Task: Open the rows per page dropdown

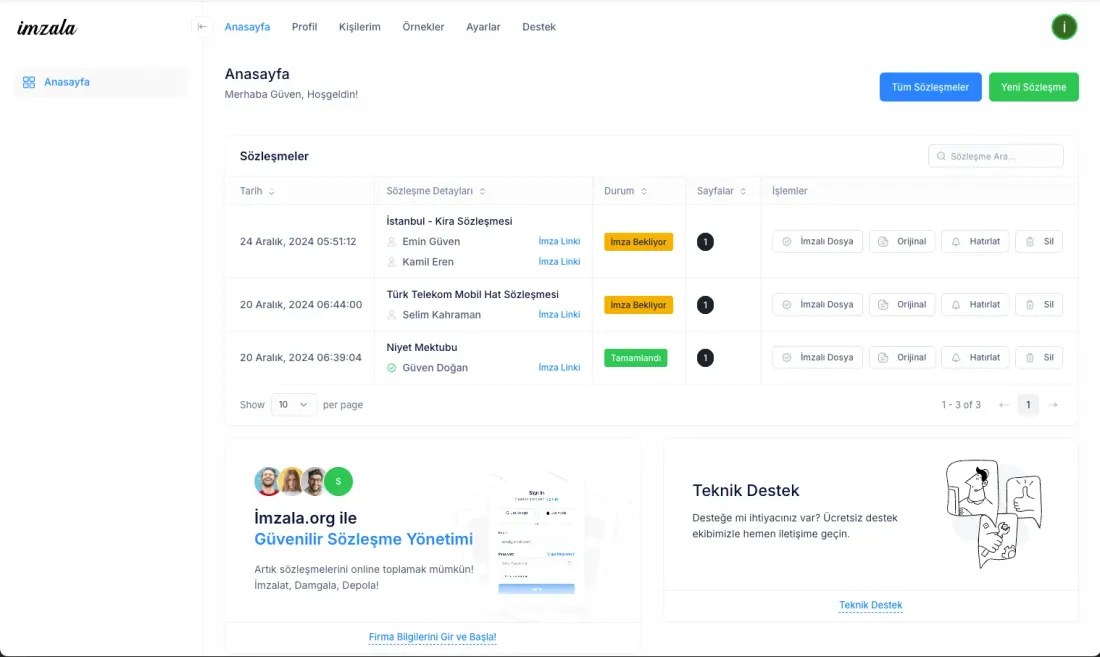Action: 294,405
